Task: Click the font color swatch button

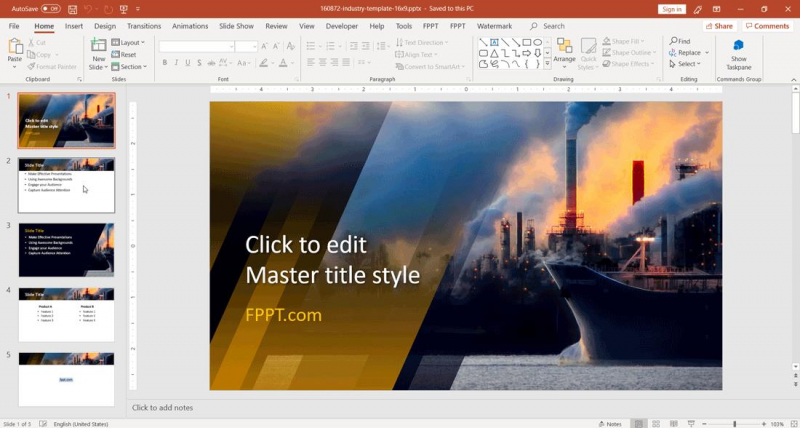Action: point(283,63)
